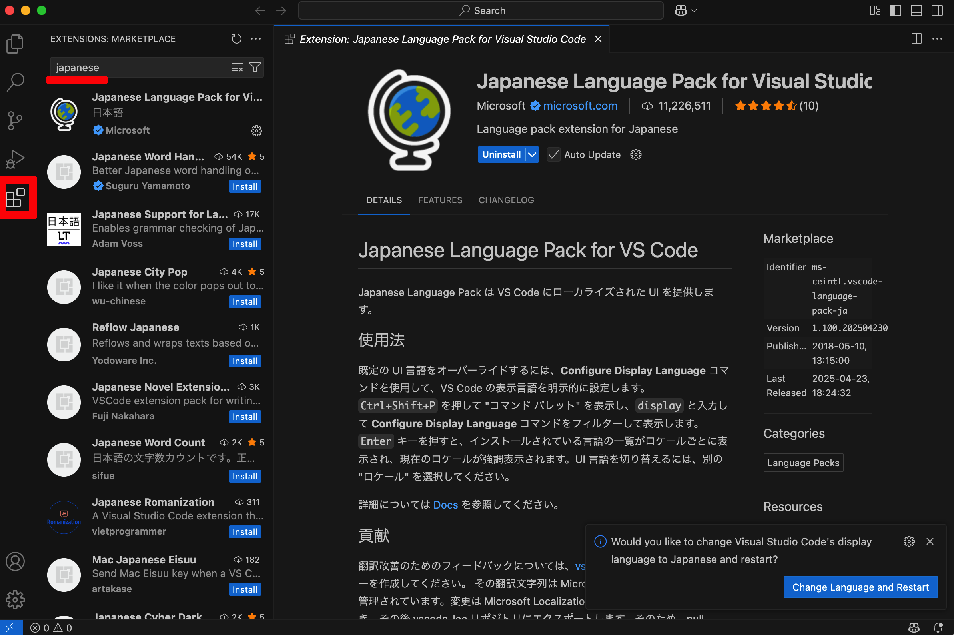Toggle primary side bar visibility
The height and width of the screenshot is (635, 954).
(896, 10)
